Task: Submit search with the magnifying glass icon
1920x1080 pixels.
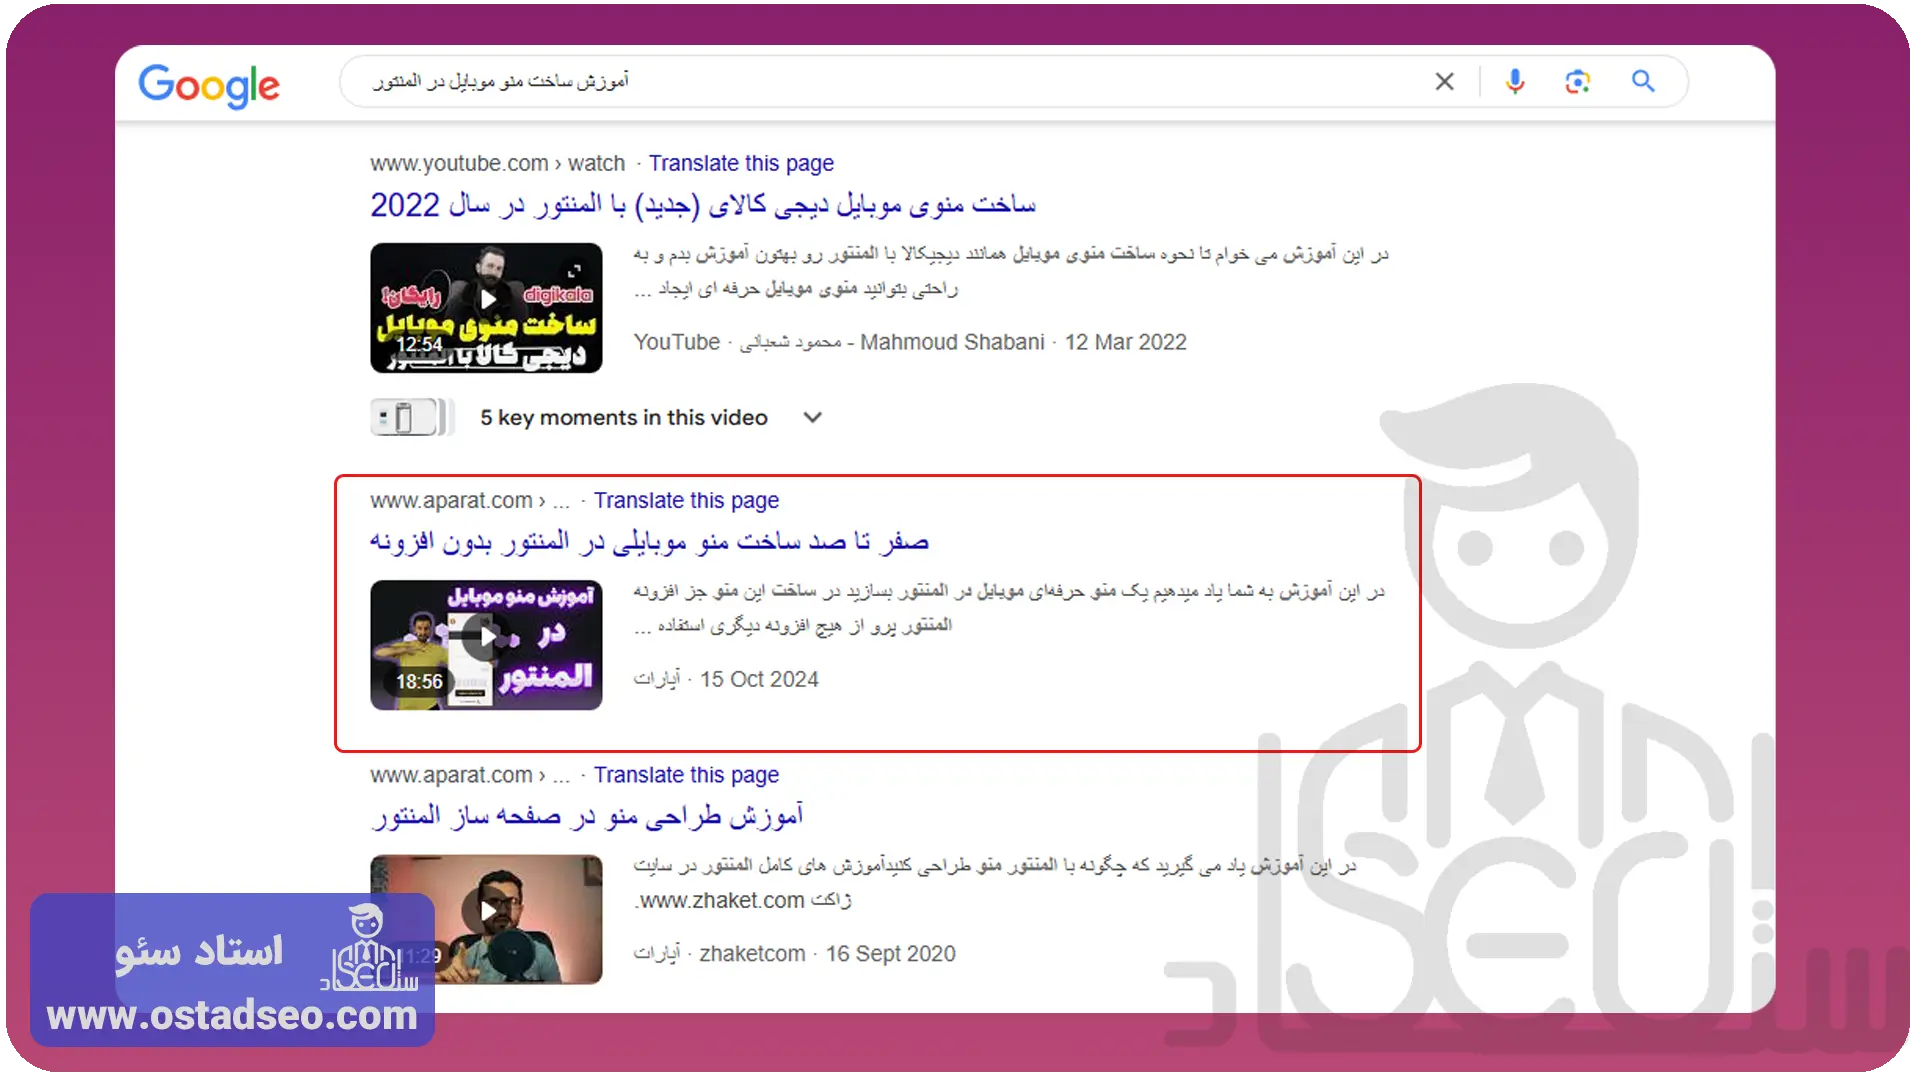Action: 1643,81
